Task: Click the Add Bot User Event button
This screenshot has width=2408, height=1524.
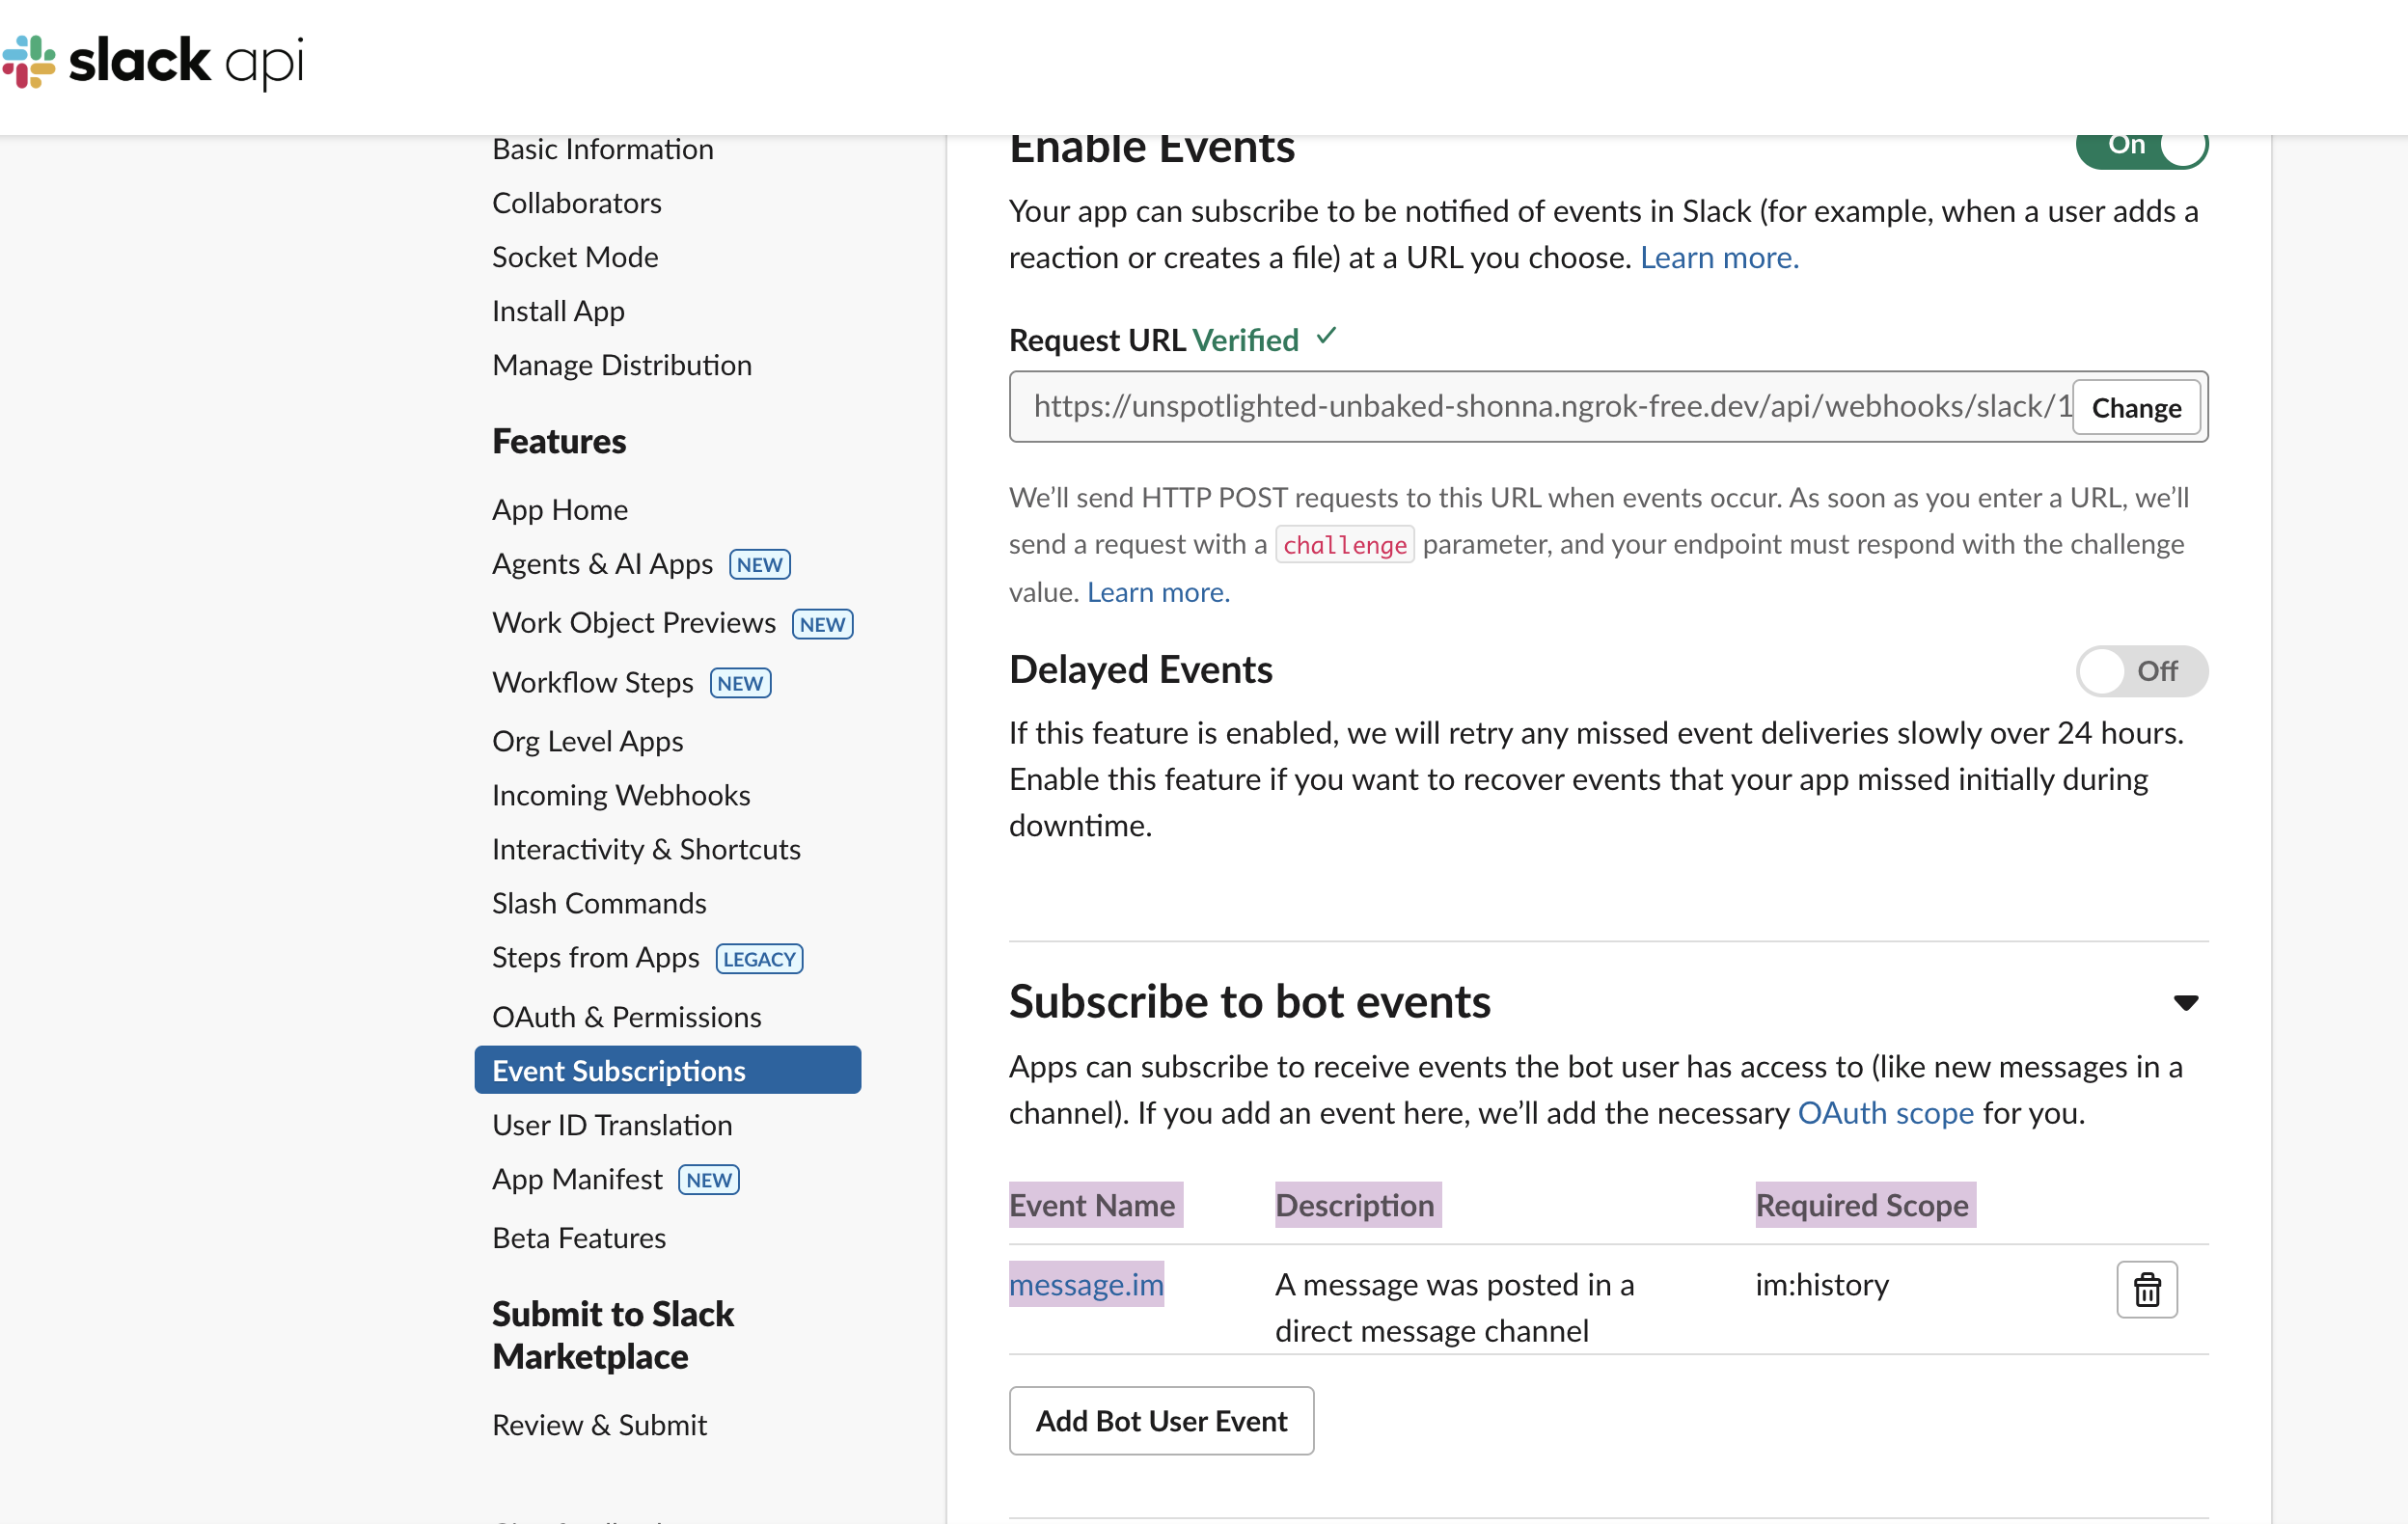Action: tap(1161, 1420)
